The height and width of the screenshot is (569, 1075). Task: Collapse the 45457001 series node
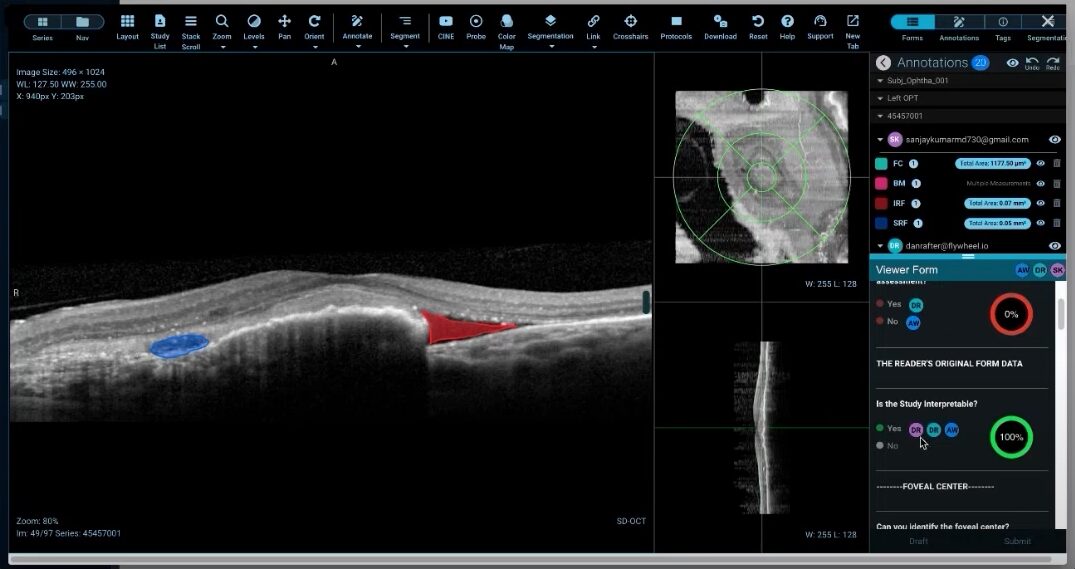click(x=880, y=117)
